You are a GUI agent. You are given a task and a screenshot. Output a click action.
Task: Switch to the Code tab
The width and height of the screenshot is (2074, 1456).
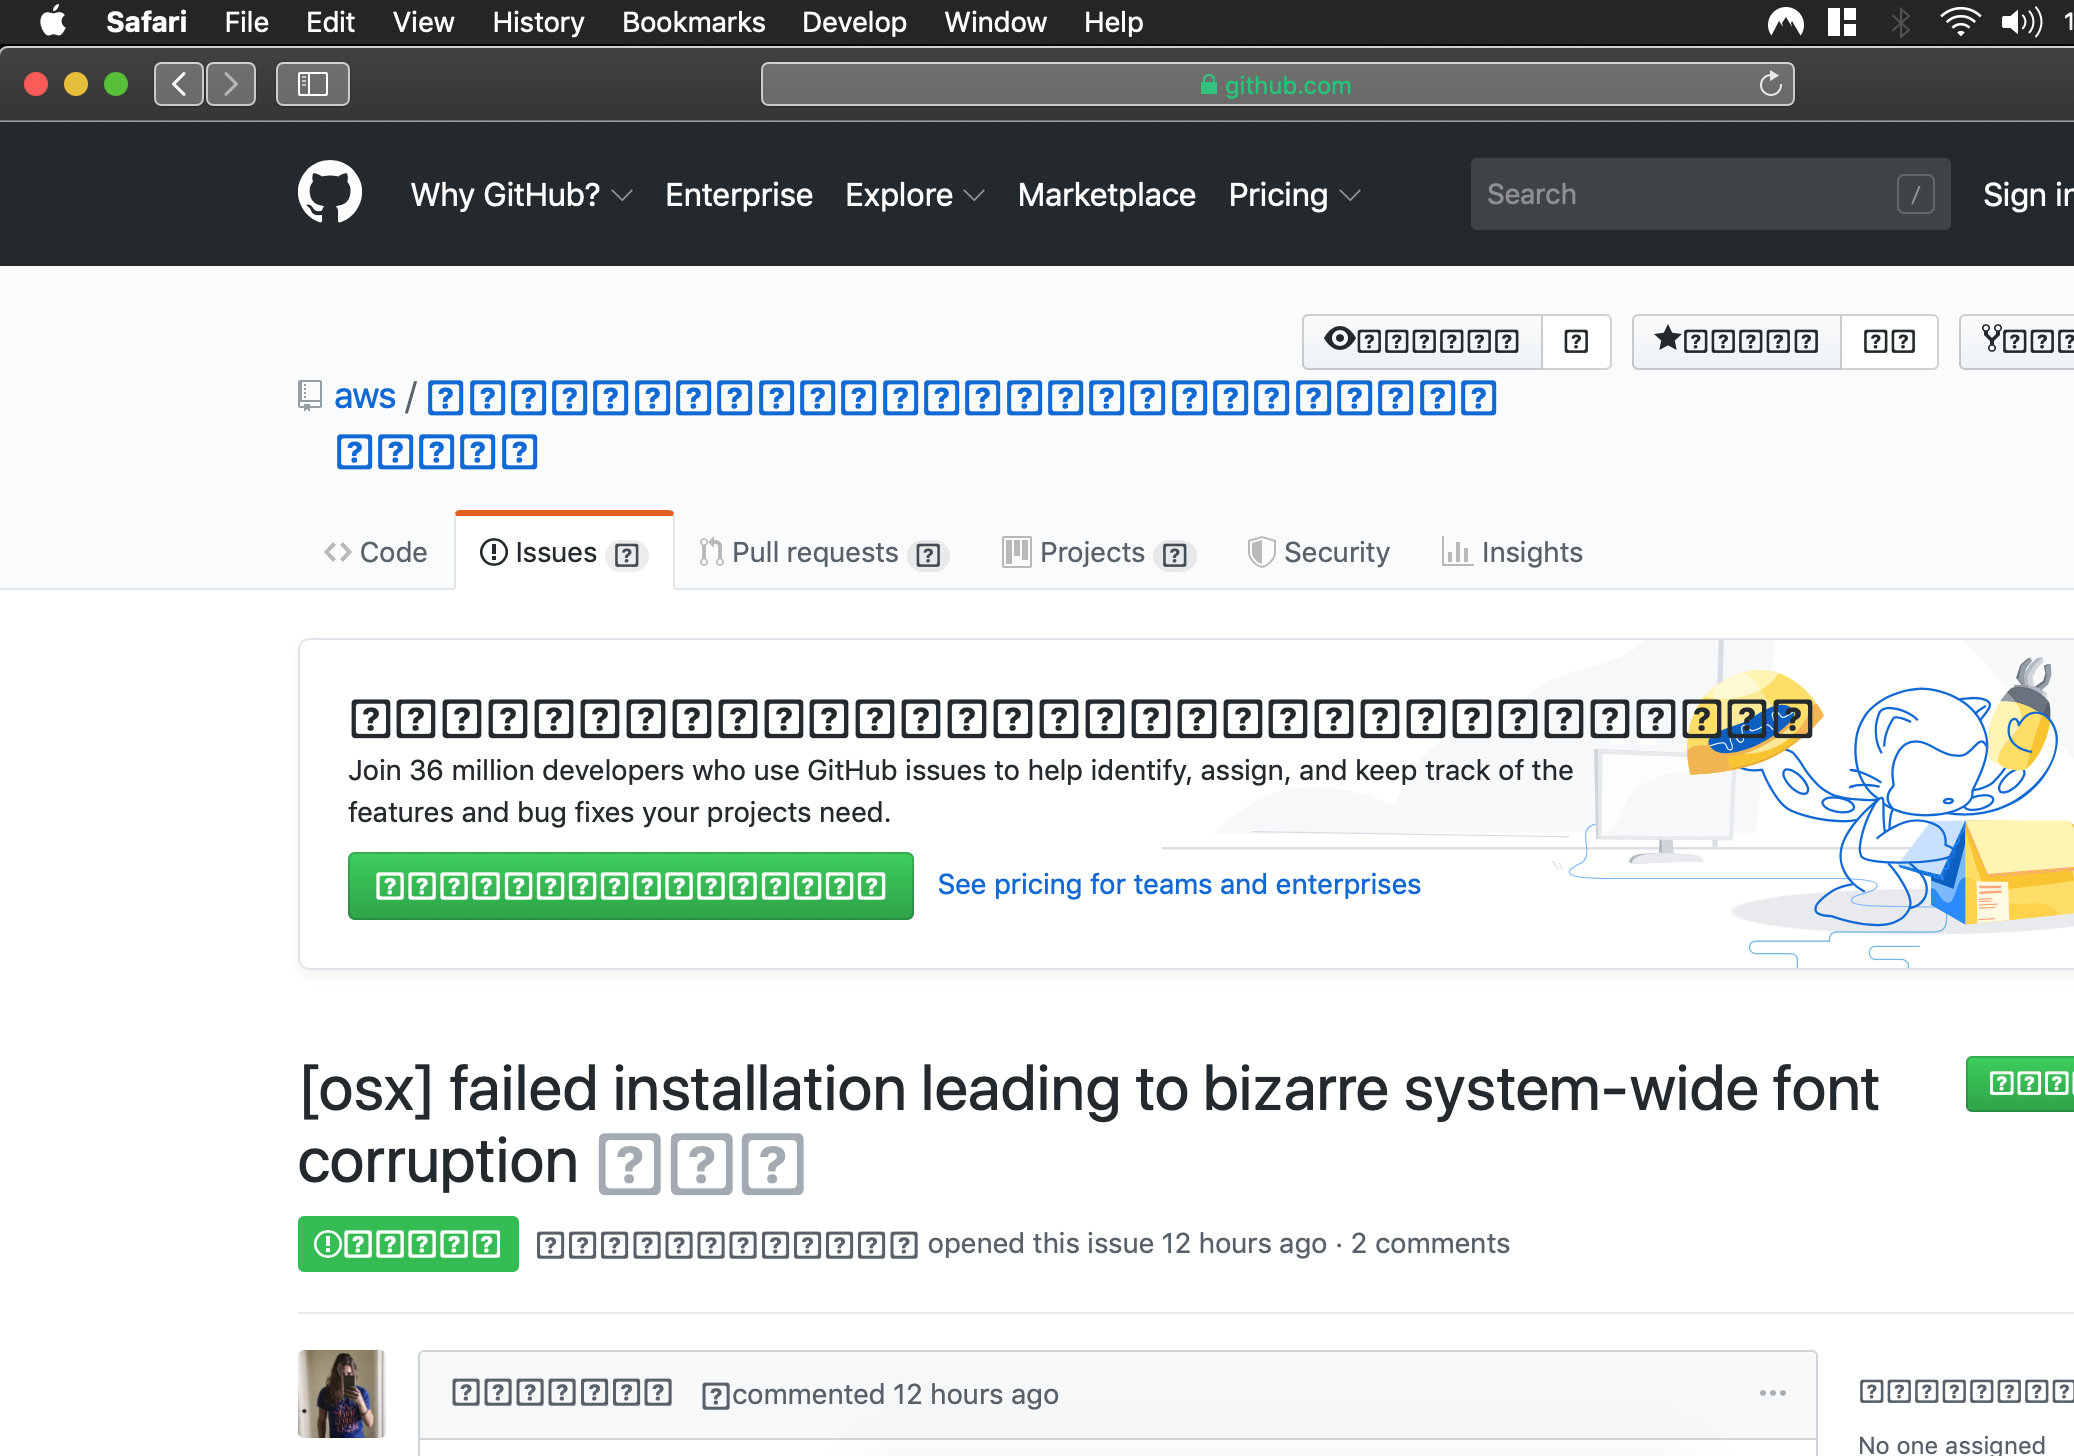(x=376, y=552)
